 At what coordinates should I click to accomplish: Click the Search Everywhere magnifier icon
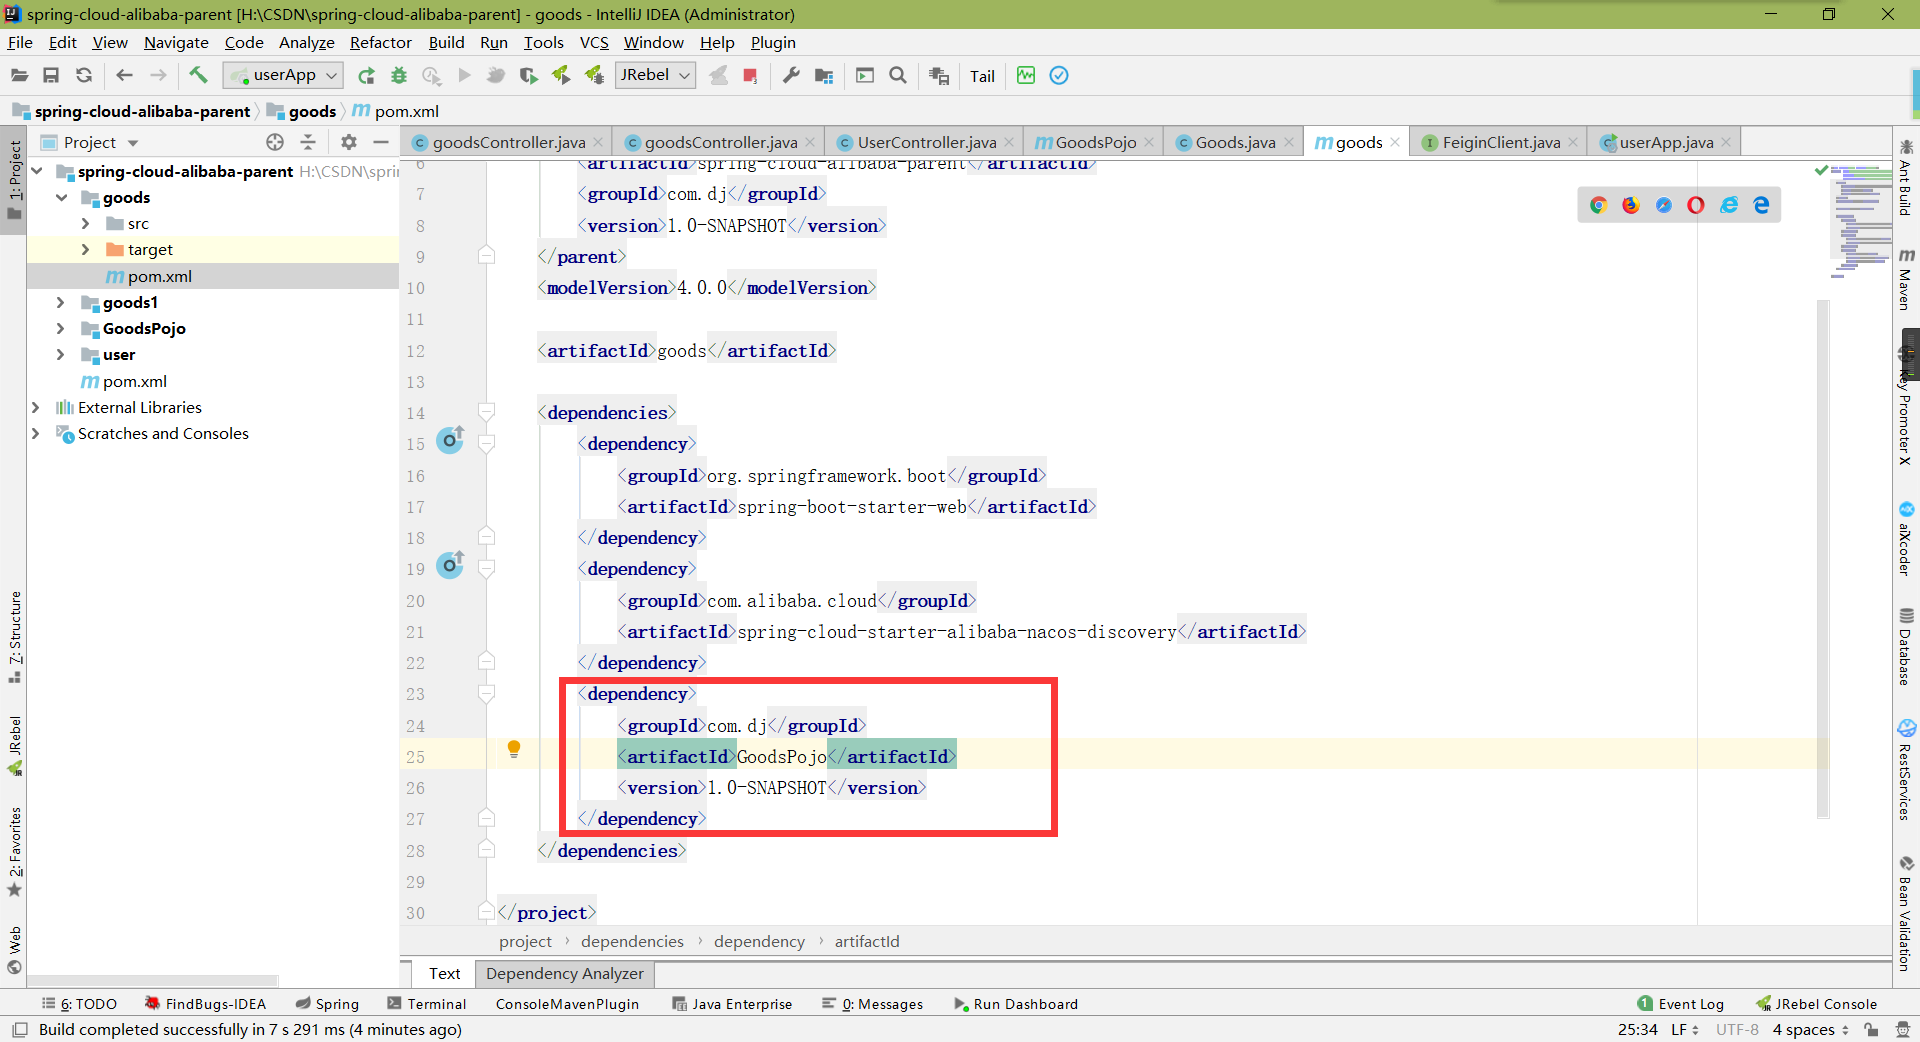coord(898,75)
